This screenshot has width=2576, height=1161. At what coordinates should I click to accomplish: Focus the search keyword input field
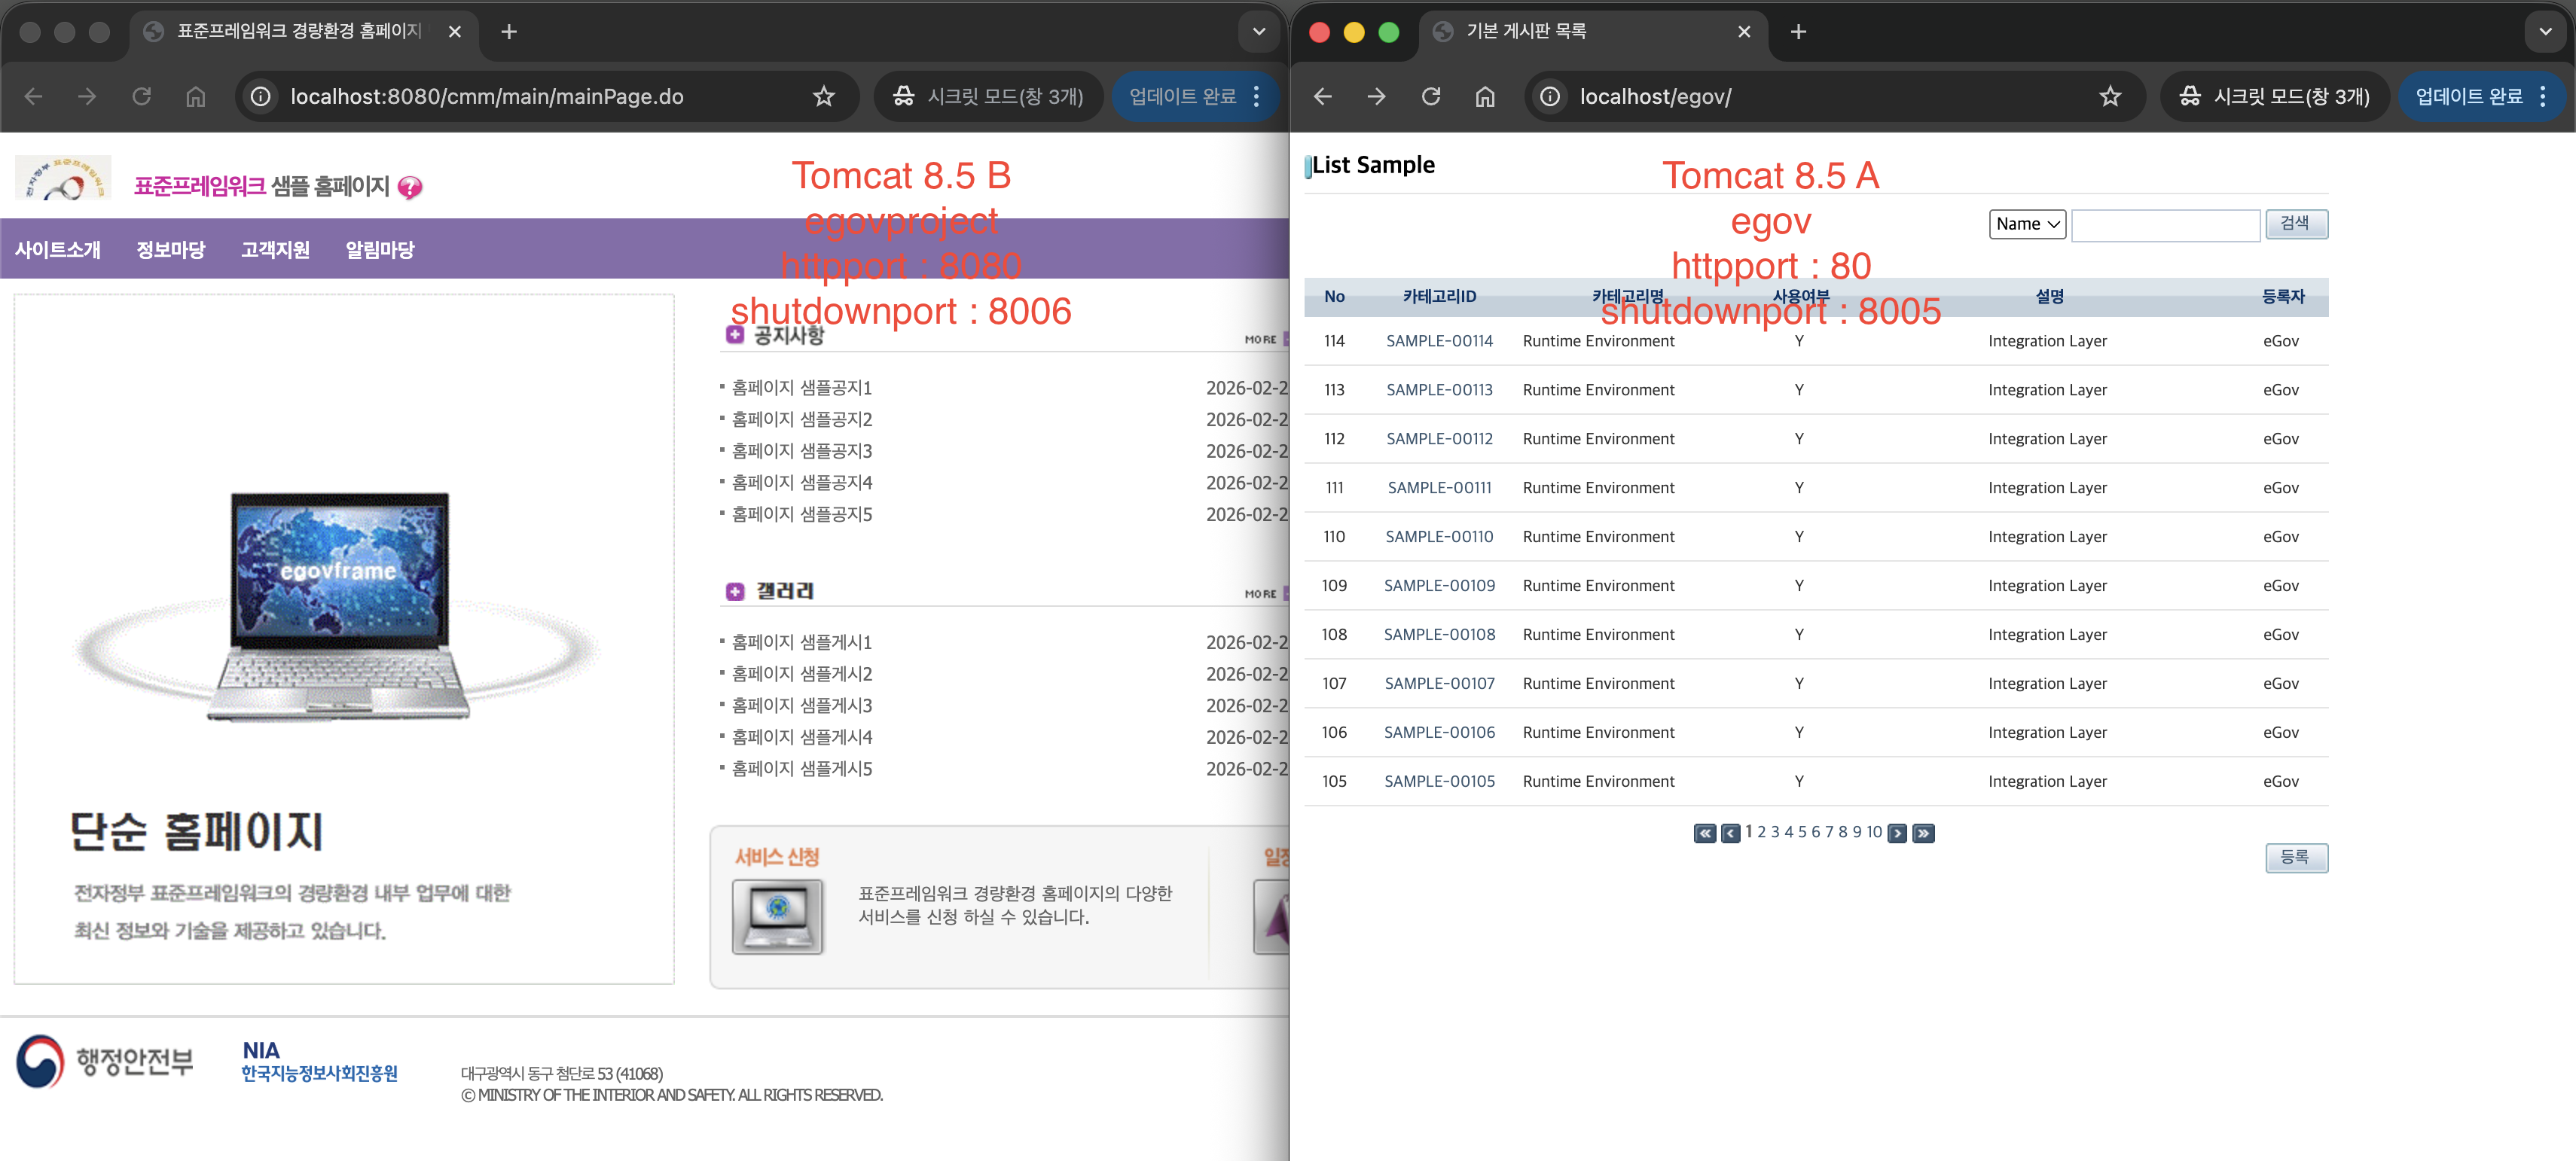click(2165, 224)
